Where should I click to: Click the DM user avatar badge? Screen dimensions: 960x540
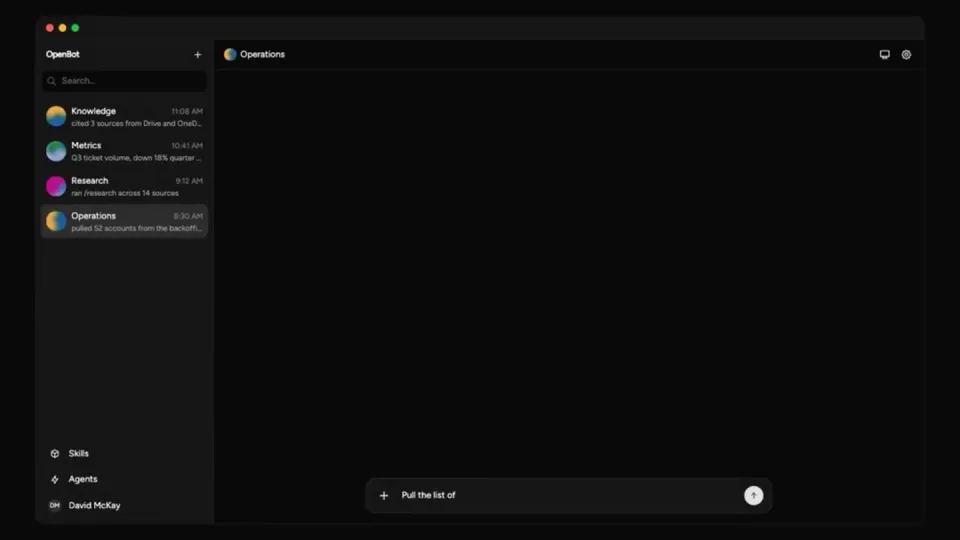54,506
